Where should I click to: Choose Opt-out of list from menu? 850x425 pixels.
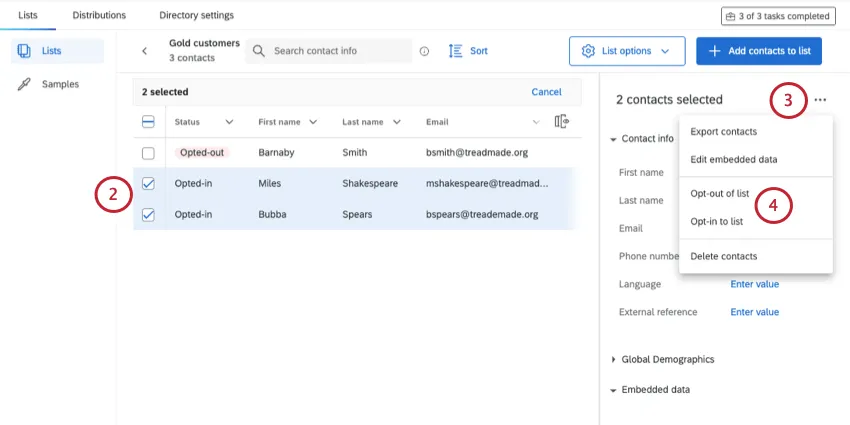[719, 193]
